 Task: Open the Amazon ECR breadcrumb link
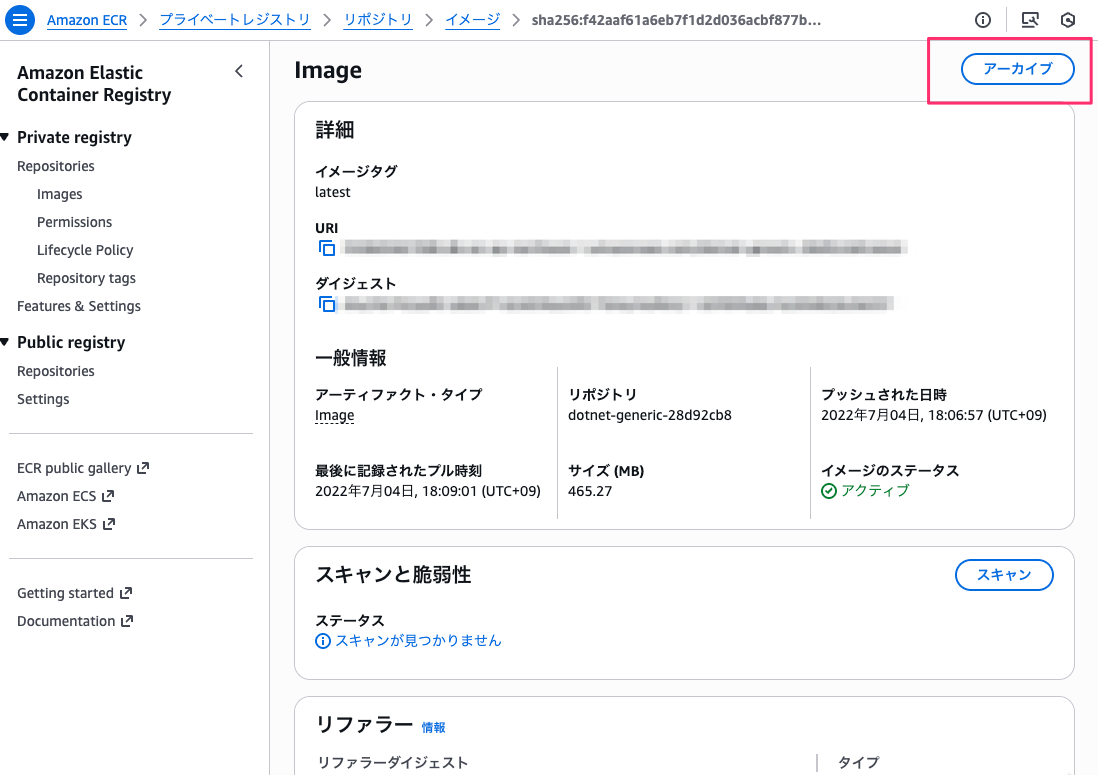click(87, 20)
